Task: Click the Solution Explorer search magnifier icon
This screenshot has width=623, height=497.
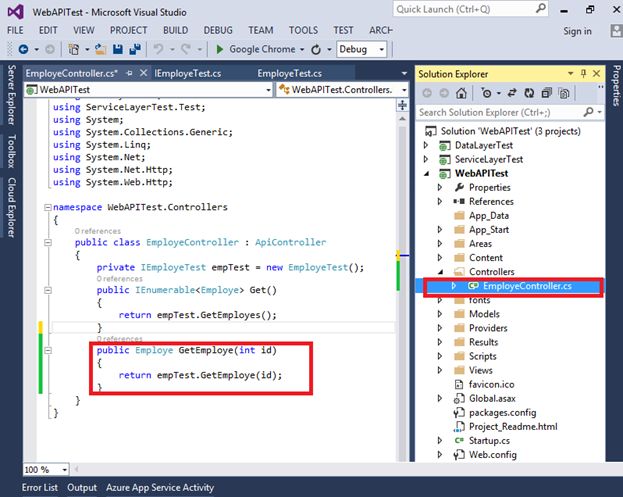Action: pyautogui.click(x=588, y=112)
